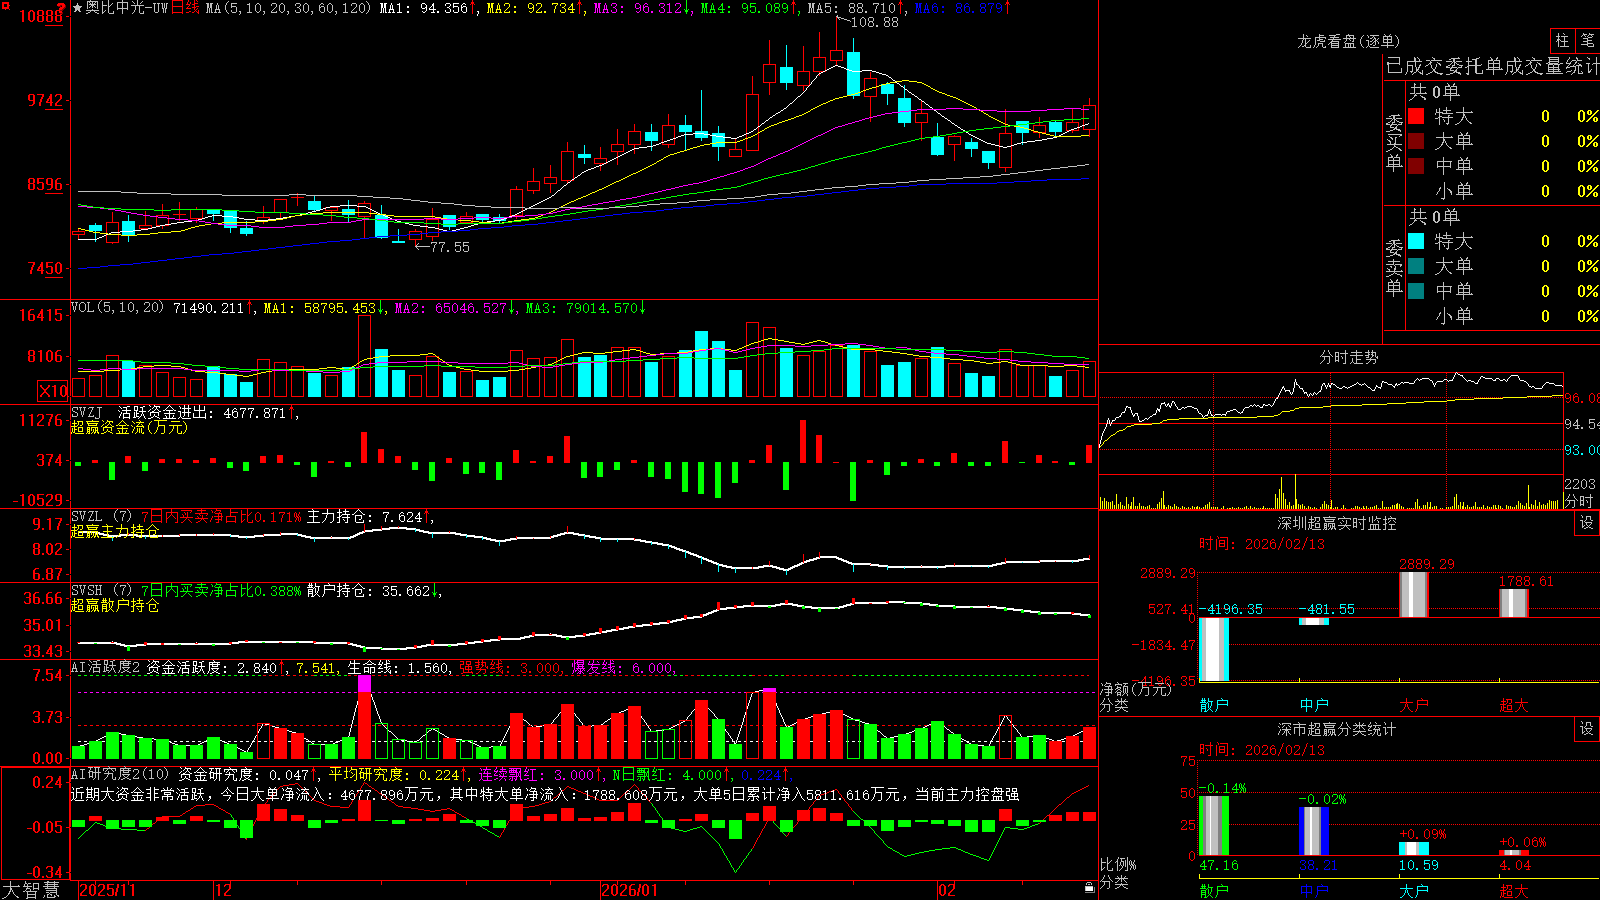This screenshot has width=1600, height=900.
Task: Click the 77.55 low price annotation
Action: click(450, 247)
